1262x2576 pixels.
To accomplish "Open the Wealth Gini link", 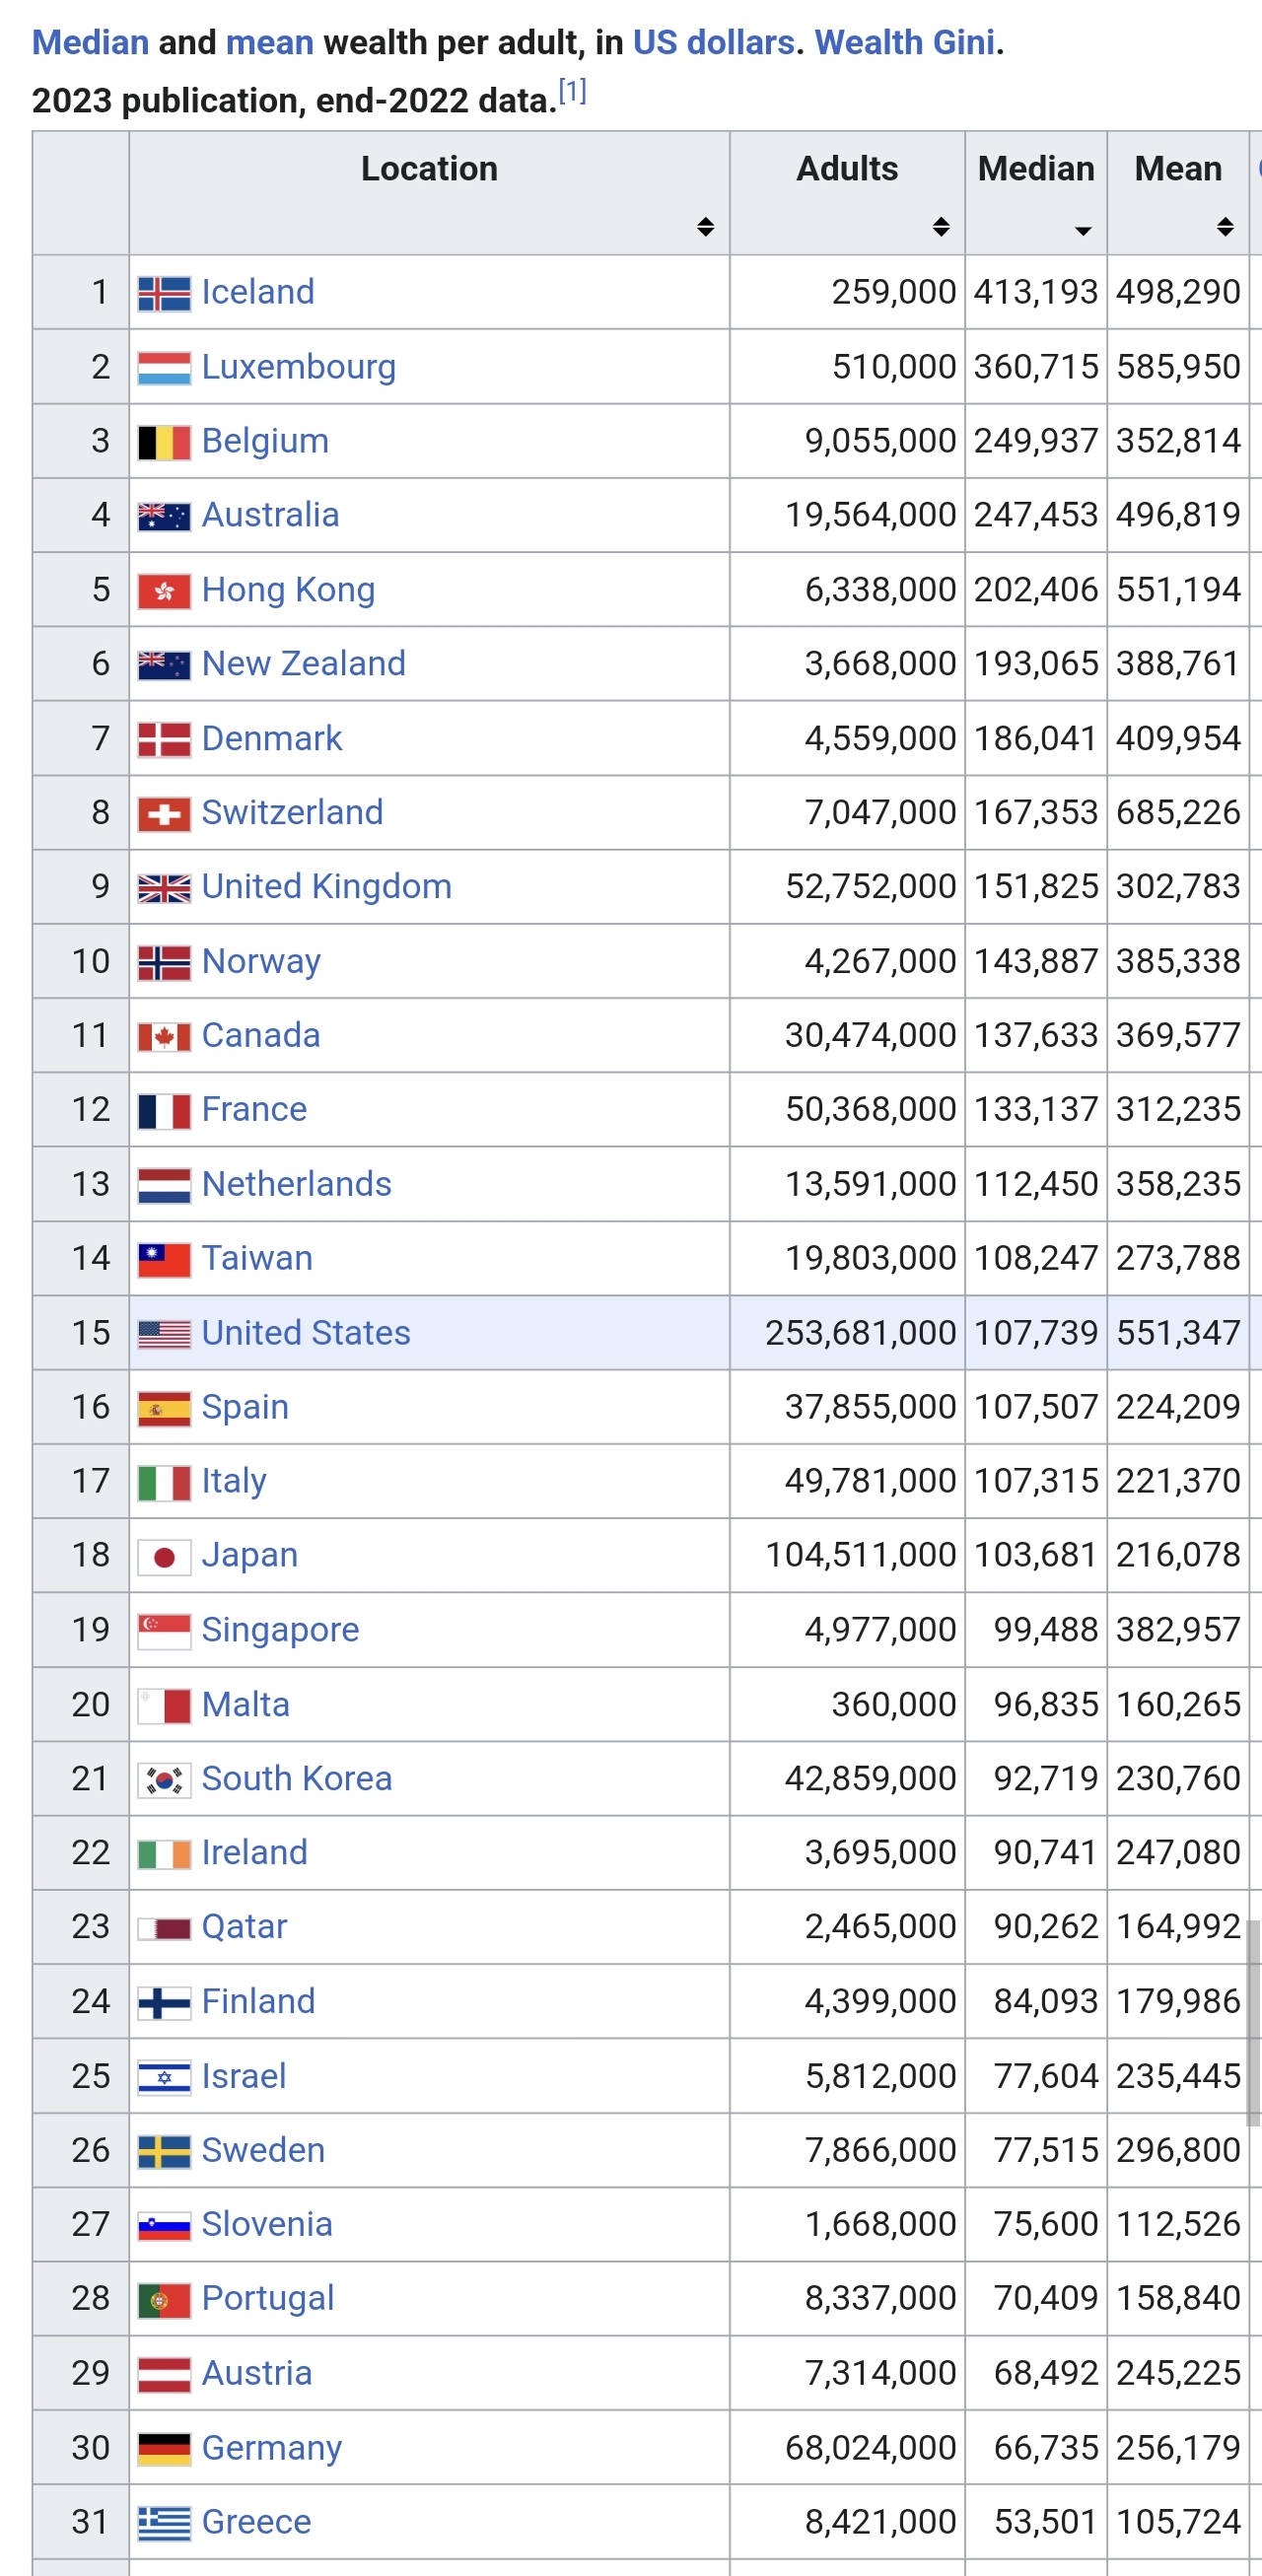I will pyautogui.click(x=904, y=42).
